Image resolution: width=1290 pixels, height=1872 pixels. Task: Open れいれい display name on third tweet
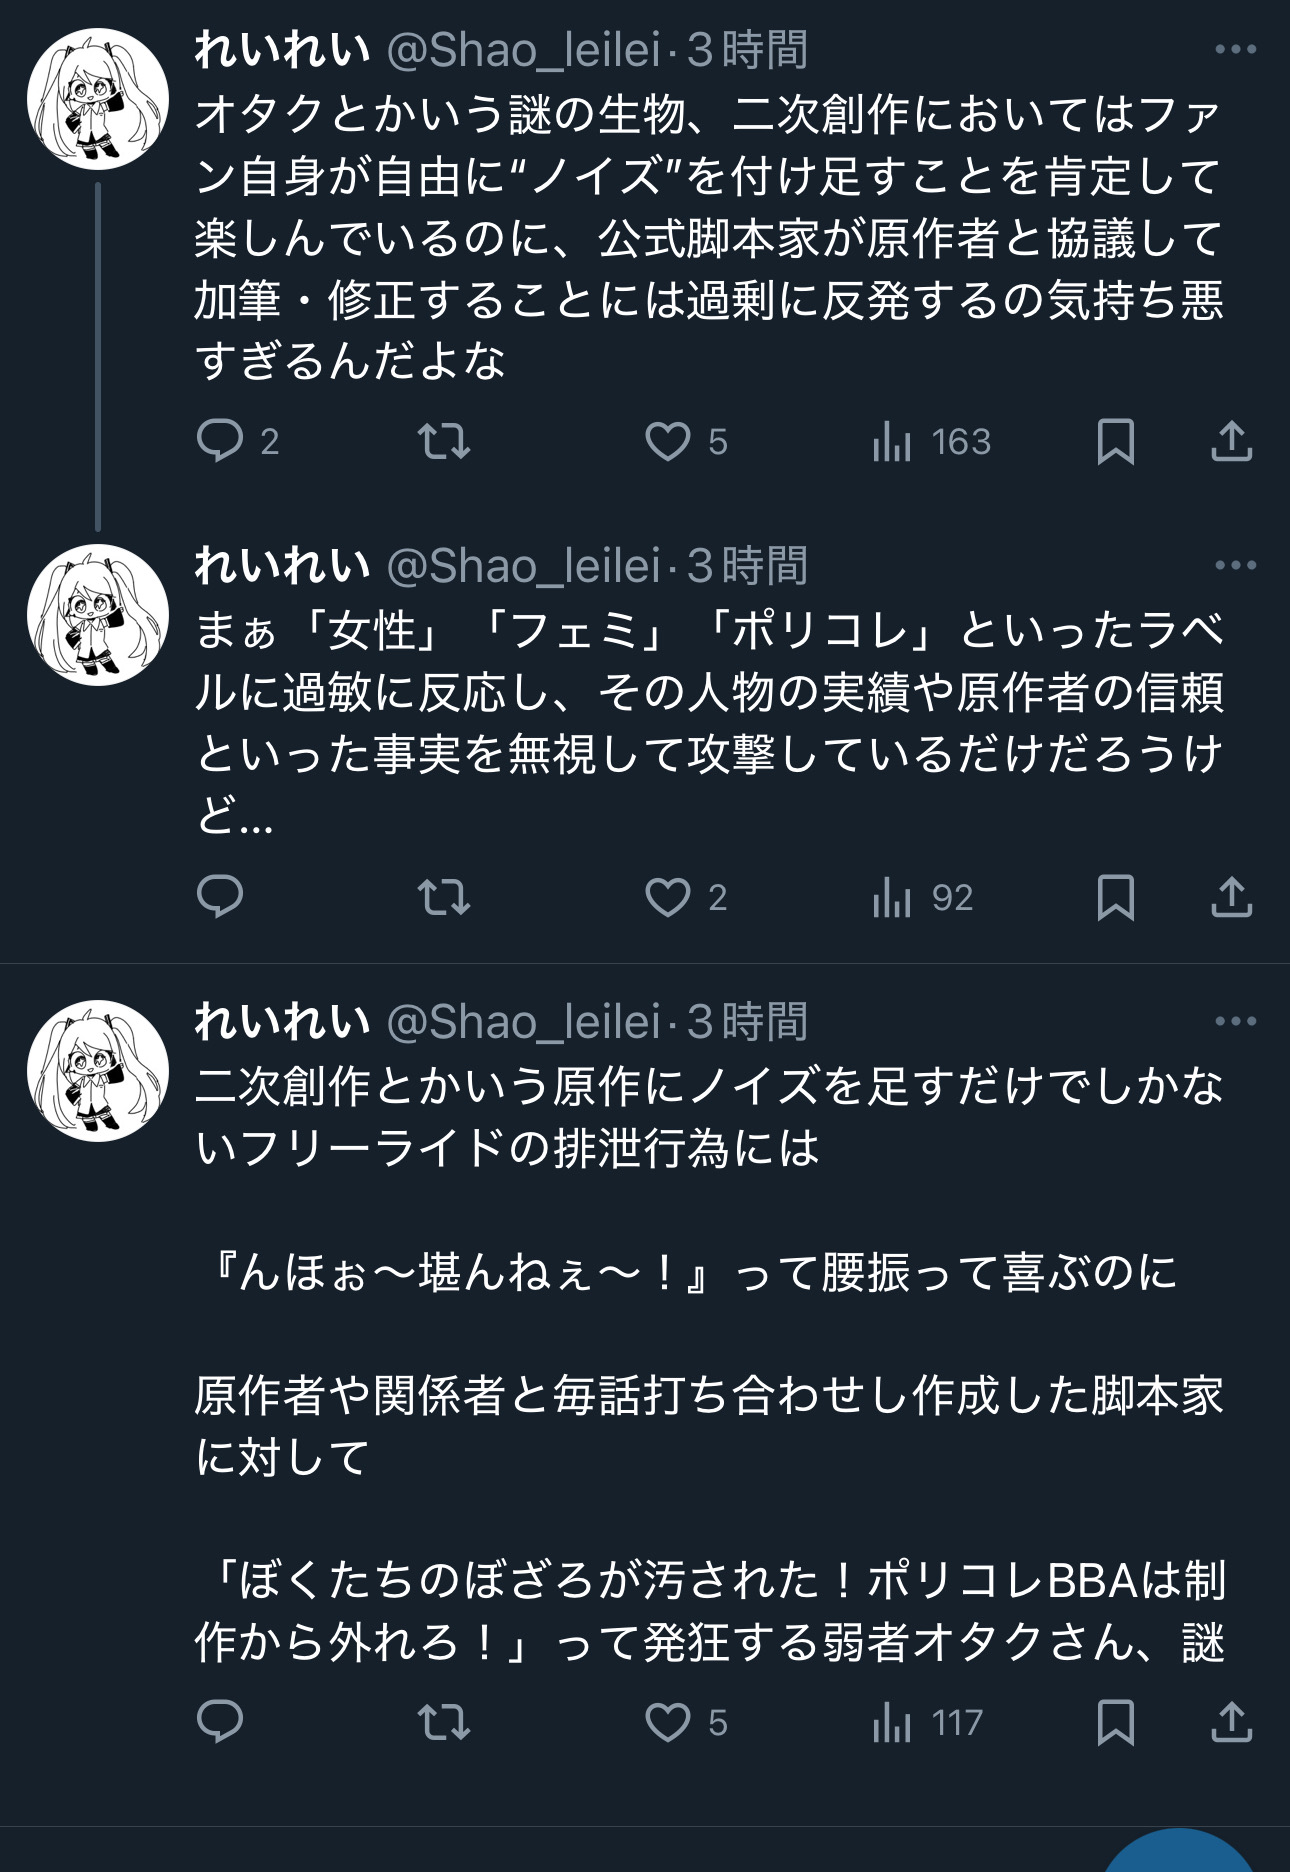[x=282, y=1022]
